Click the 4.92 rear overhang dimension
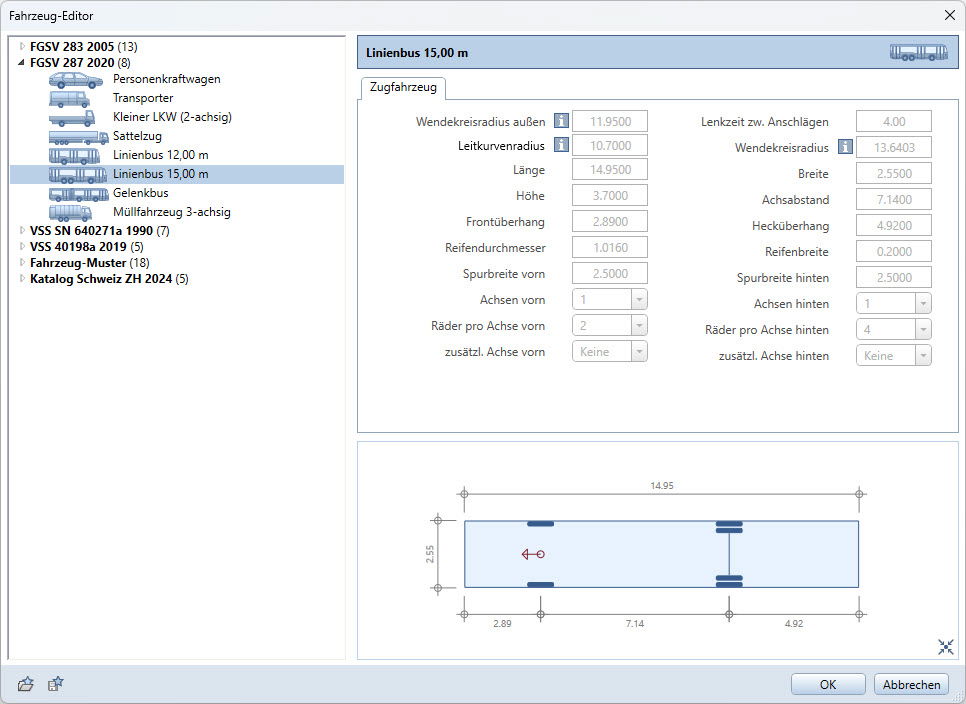 click(794, 623)
